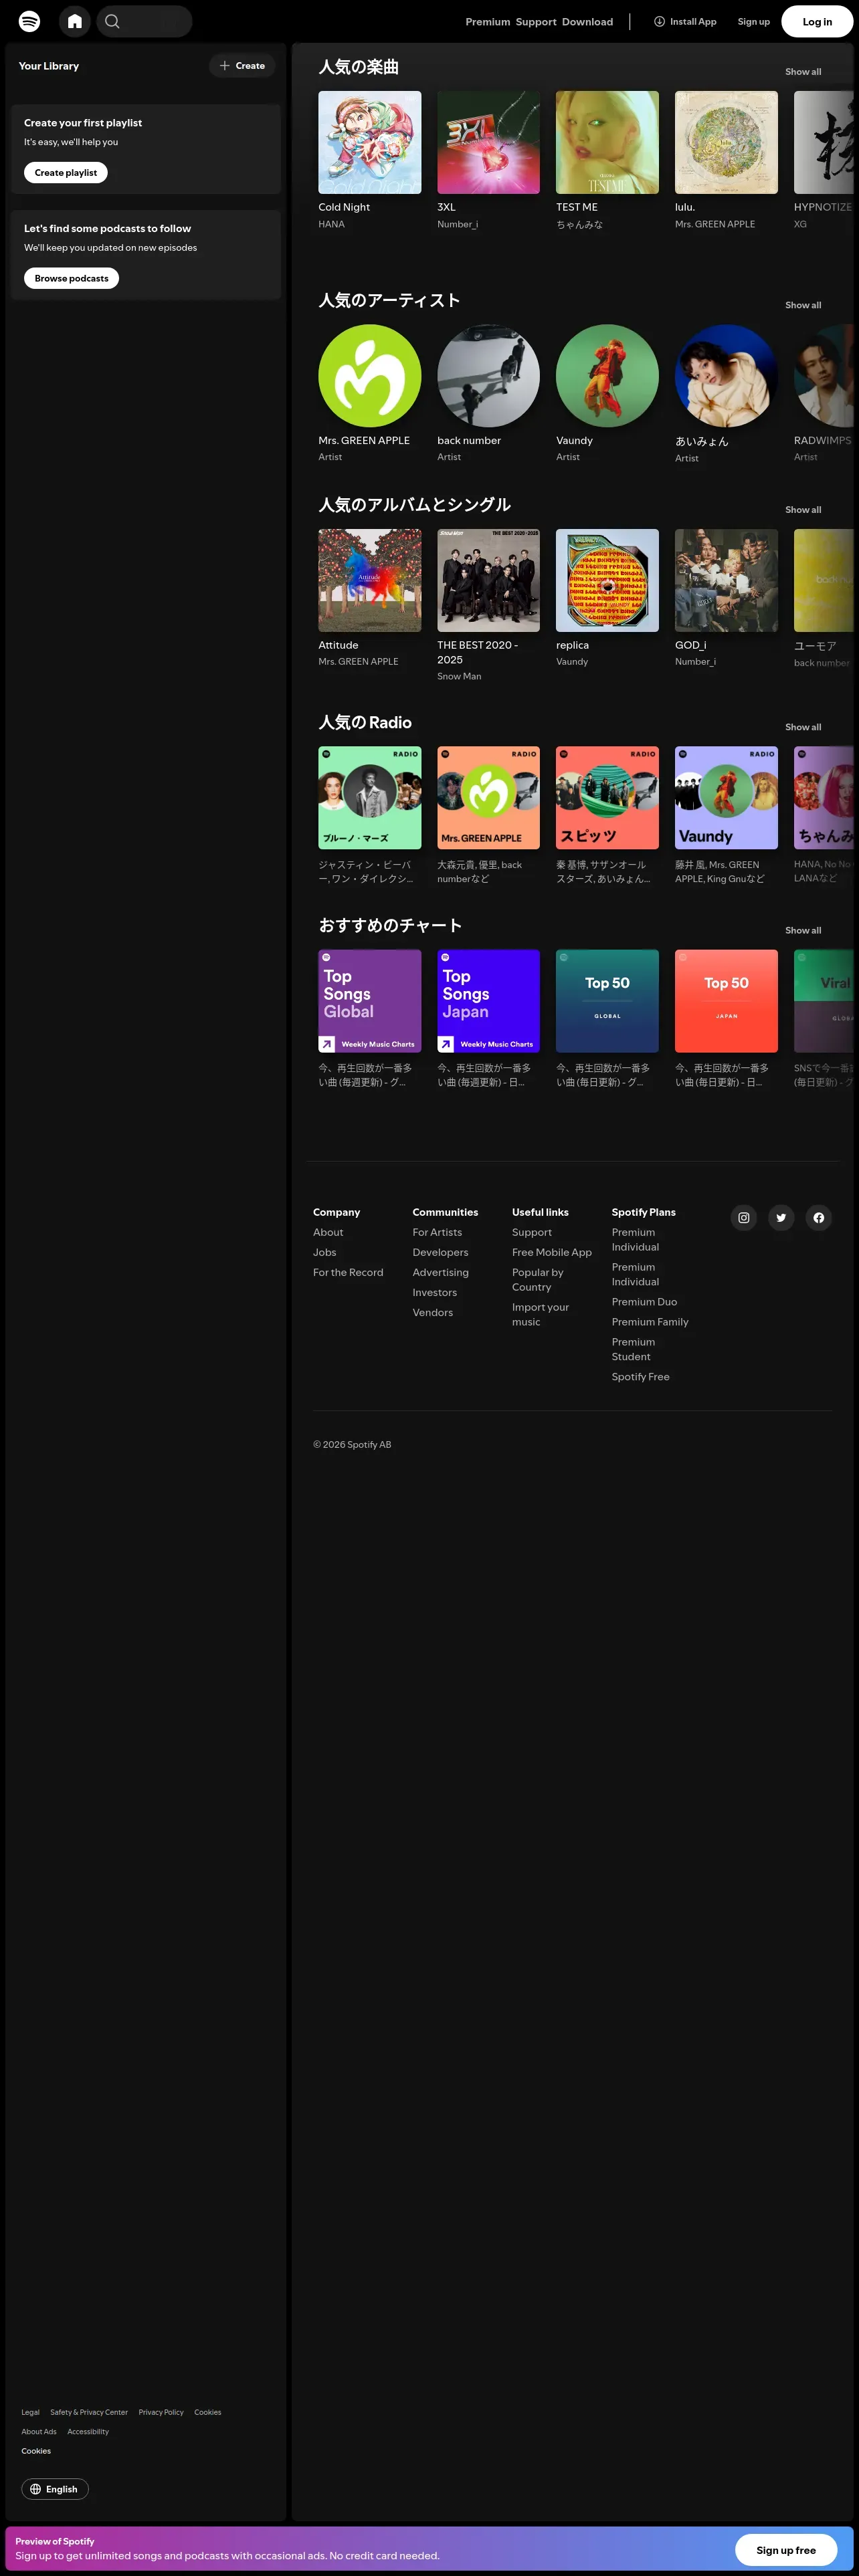Click the Install App download icon
The image size is (859, 2576).
click(659, 21)
